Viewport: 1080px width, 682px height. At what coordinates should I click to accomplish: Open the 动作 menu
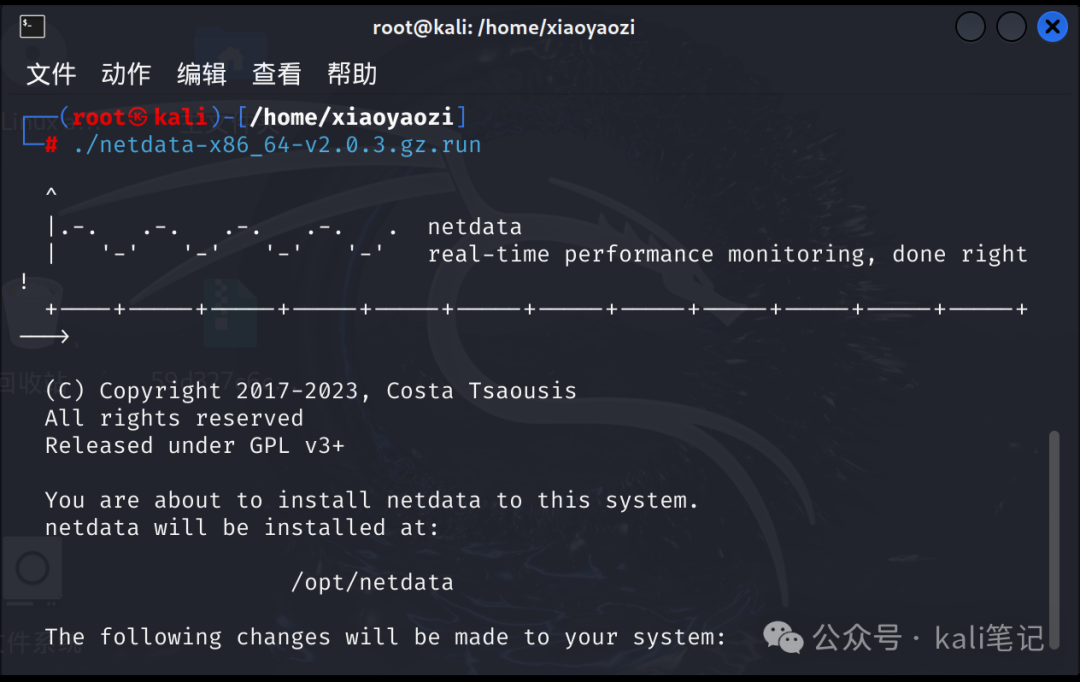(125, 73)
